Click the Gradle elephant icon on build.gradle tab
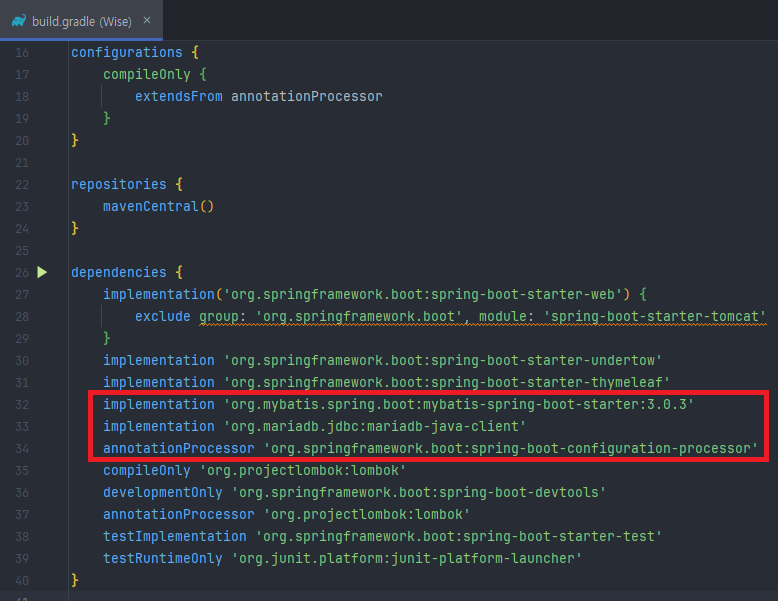The height and width of the screenshot is (601, 778). pyautogui.click(x=19, y=21)
